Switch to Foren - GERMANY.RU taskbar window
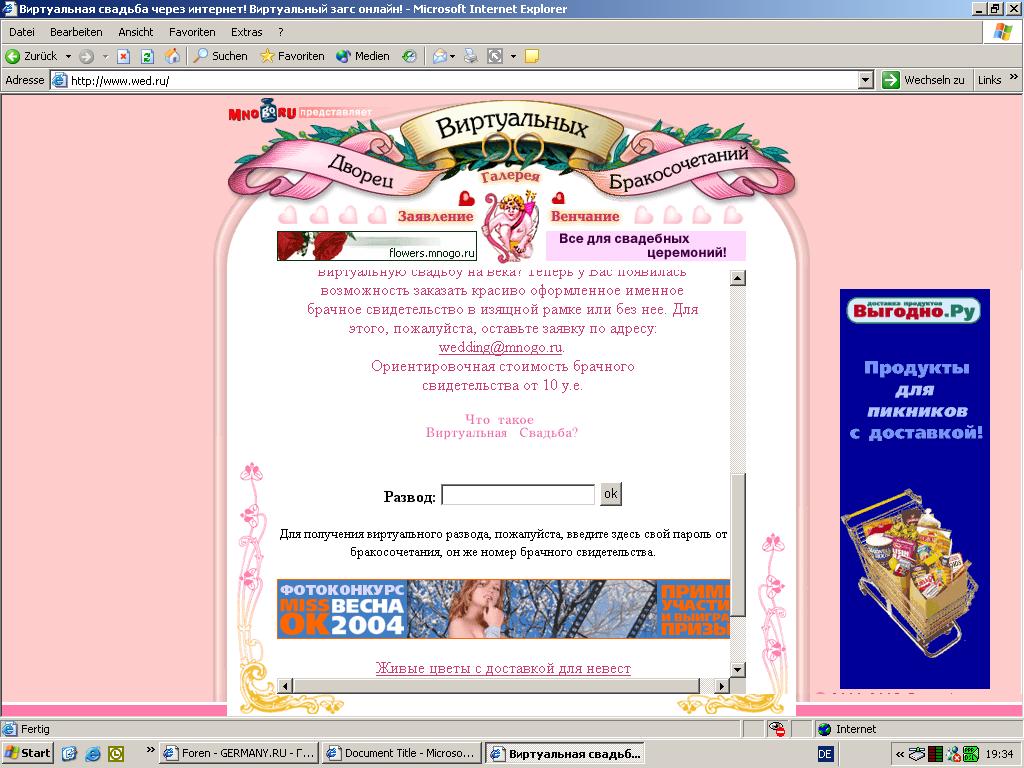The width and height of the screenshot is (1024, 768). pos(239,753)
